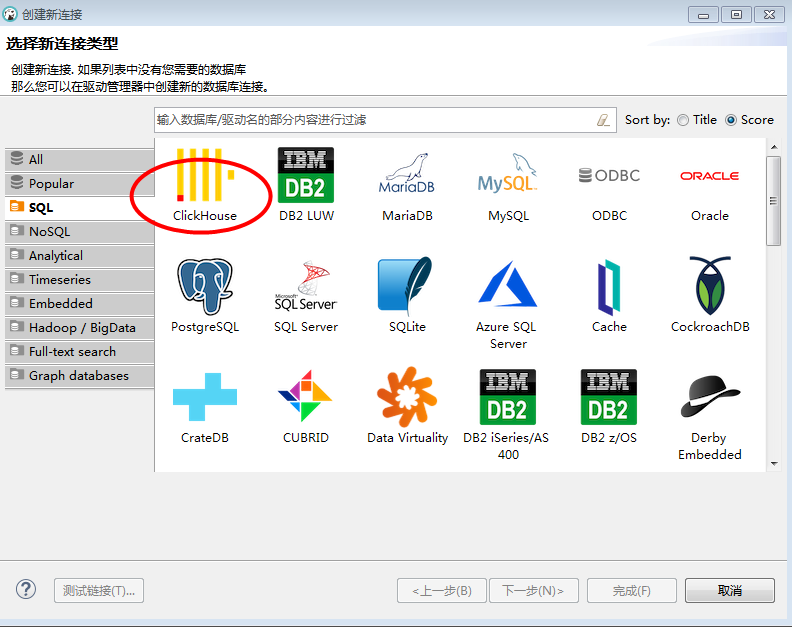Image resolution: width=792 pixels, height=627 pixels.
Task: Click the 完成(F) finish button
Action: (x=631, y=590)
